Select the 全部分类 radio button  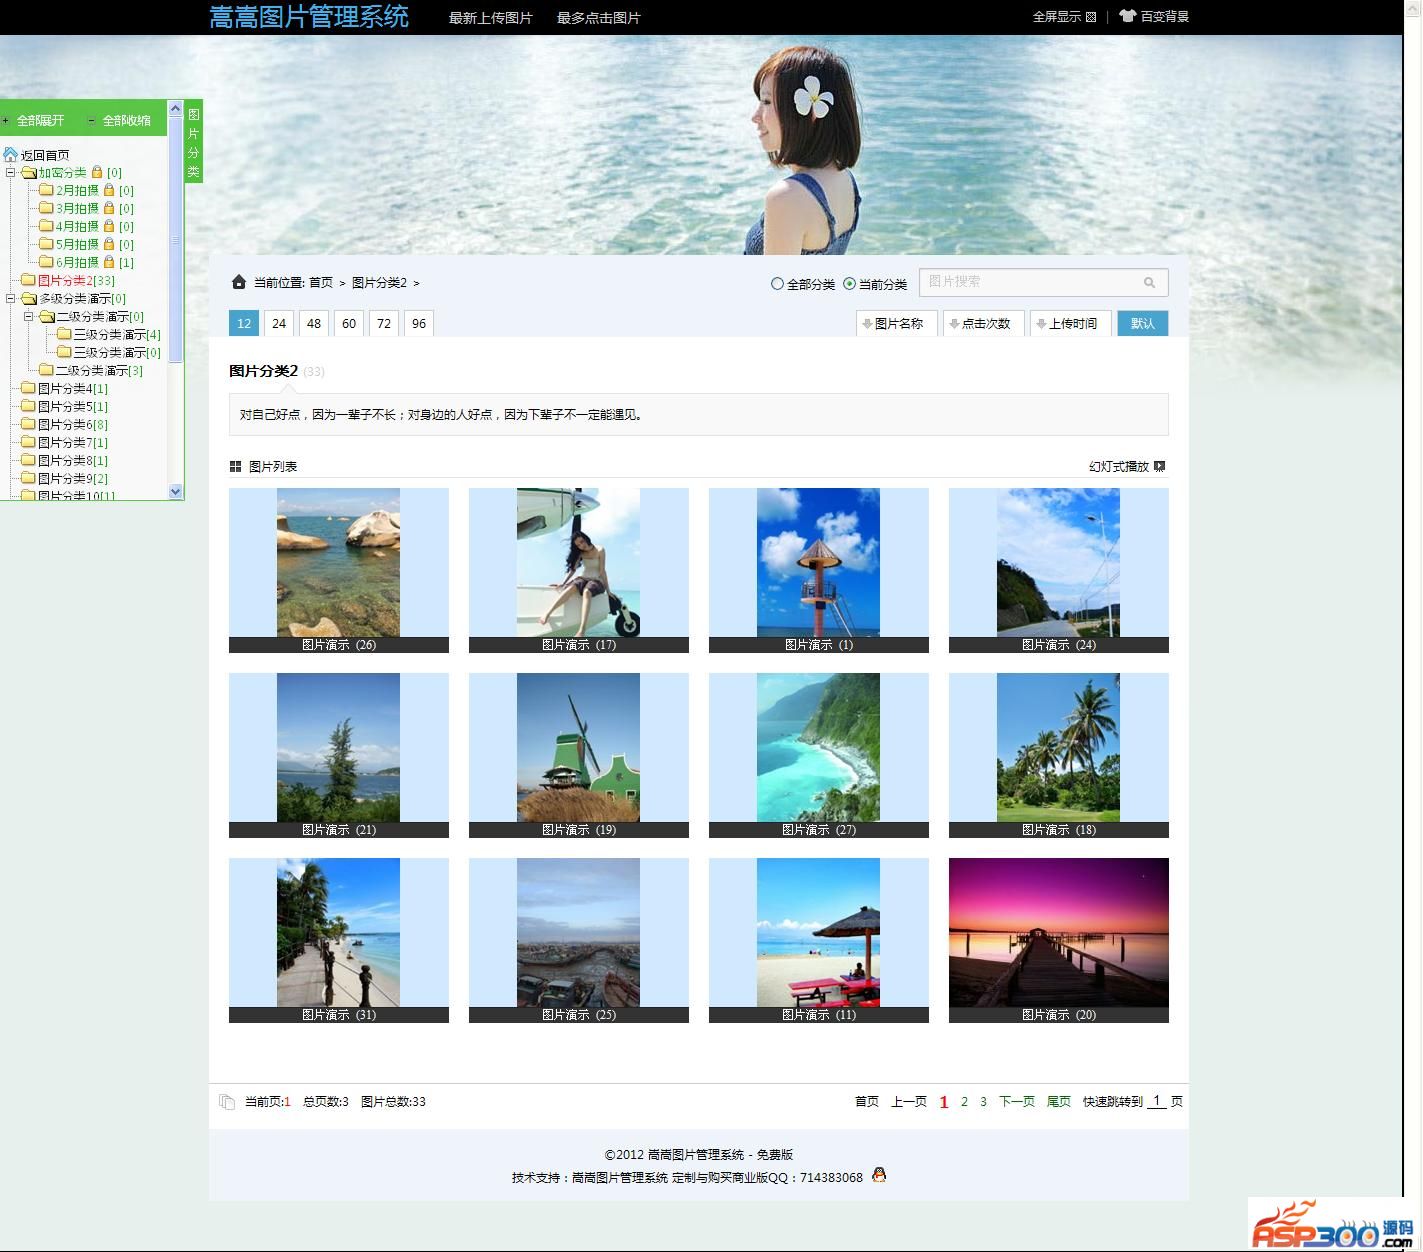pyautogui.click(x=777, y=284)
